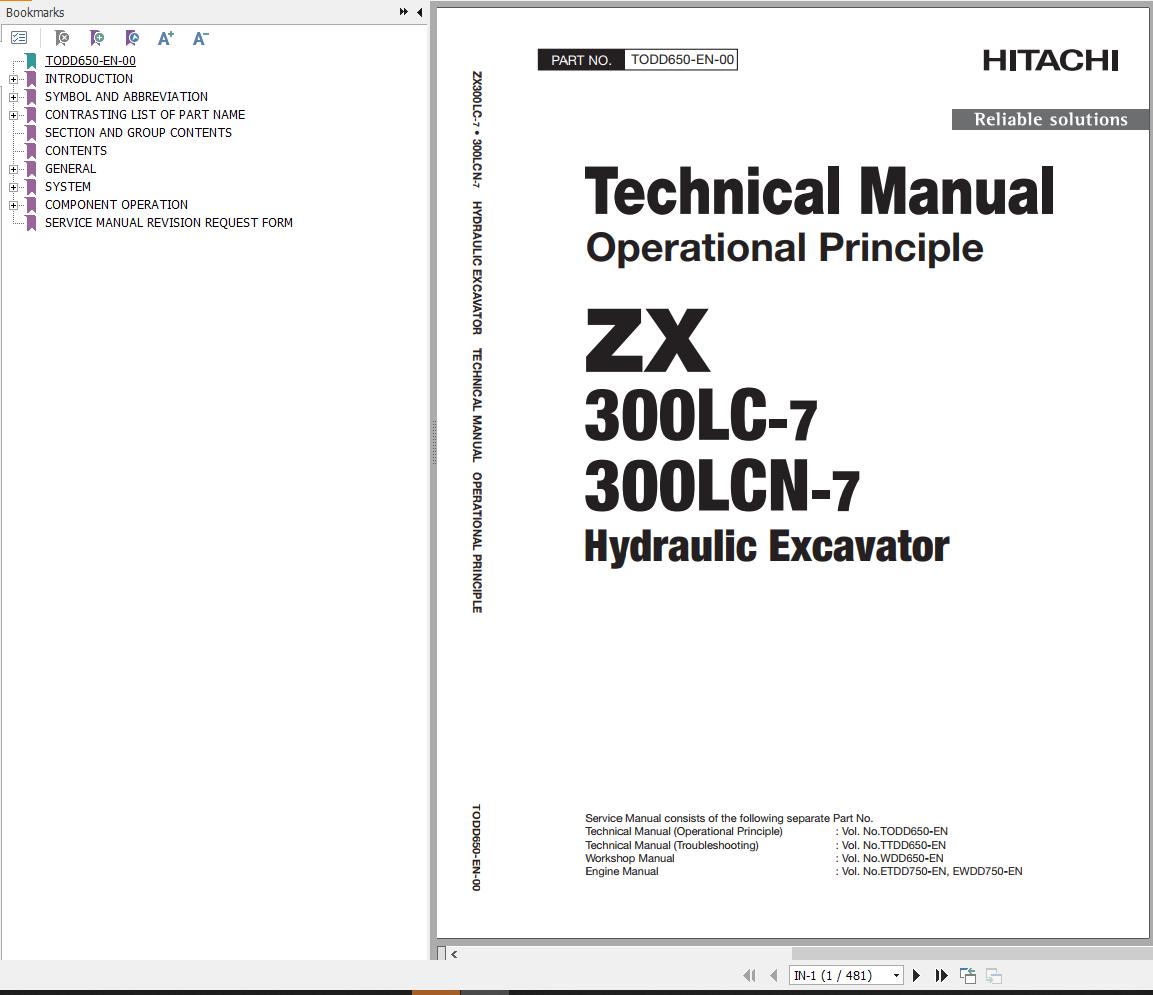Jump to the CONTENTS bookmark

tap(76, 151)
